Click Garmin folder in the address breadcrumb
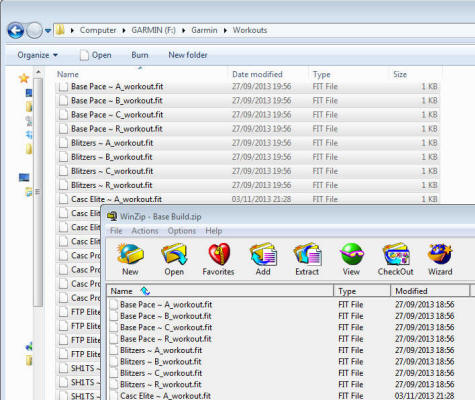Image resolution: width=475 pixels, height=400 pixels. [x=204, y=30]
